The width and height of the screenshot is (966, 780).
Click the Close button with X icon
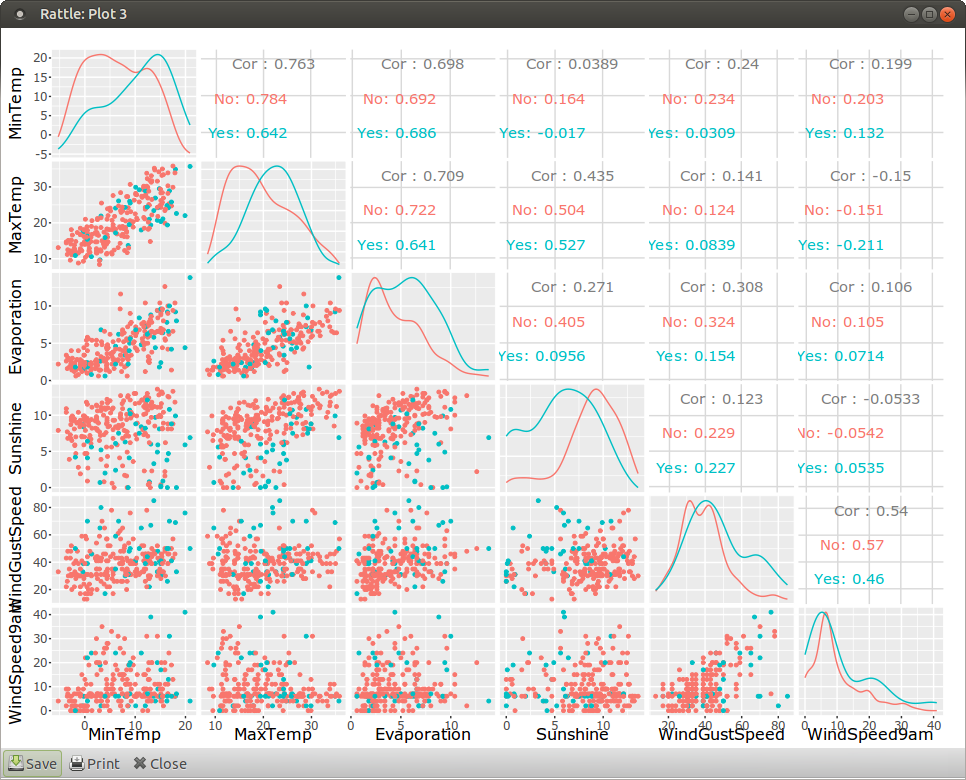pyautogui.click(x=160, y=763)
